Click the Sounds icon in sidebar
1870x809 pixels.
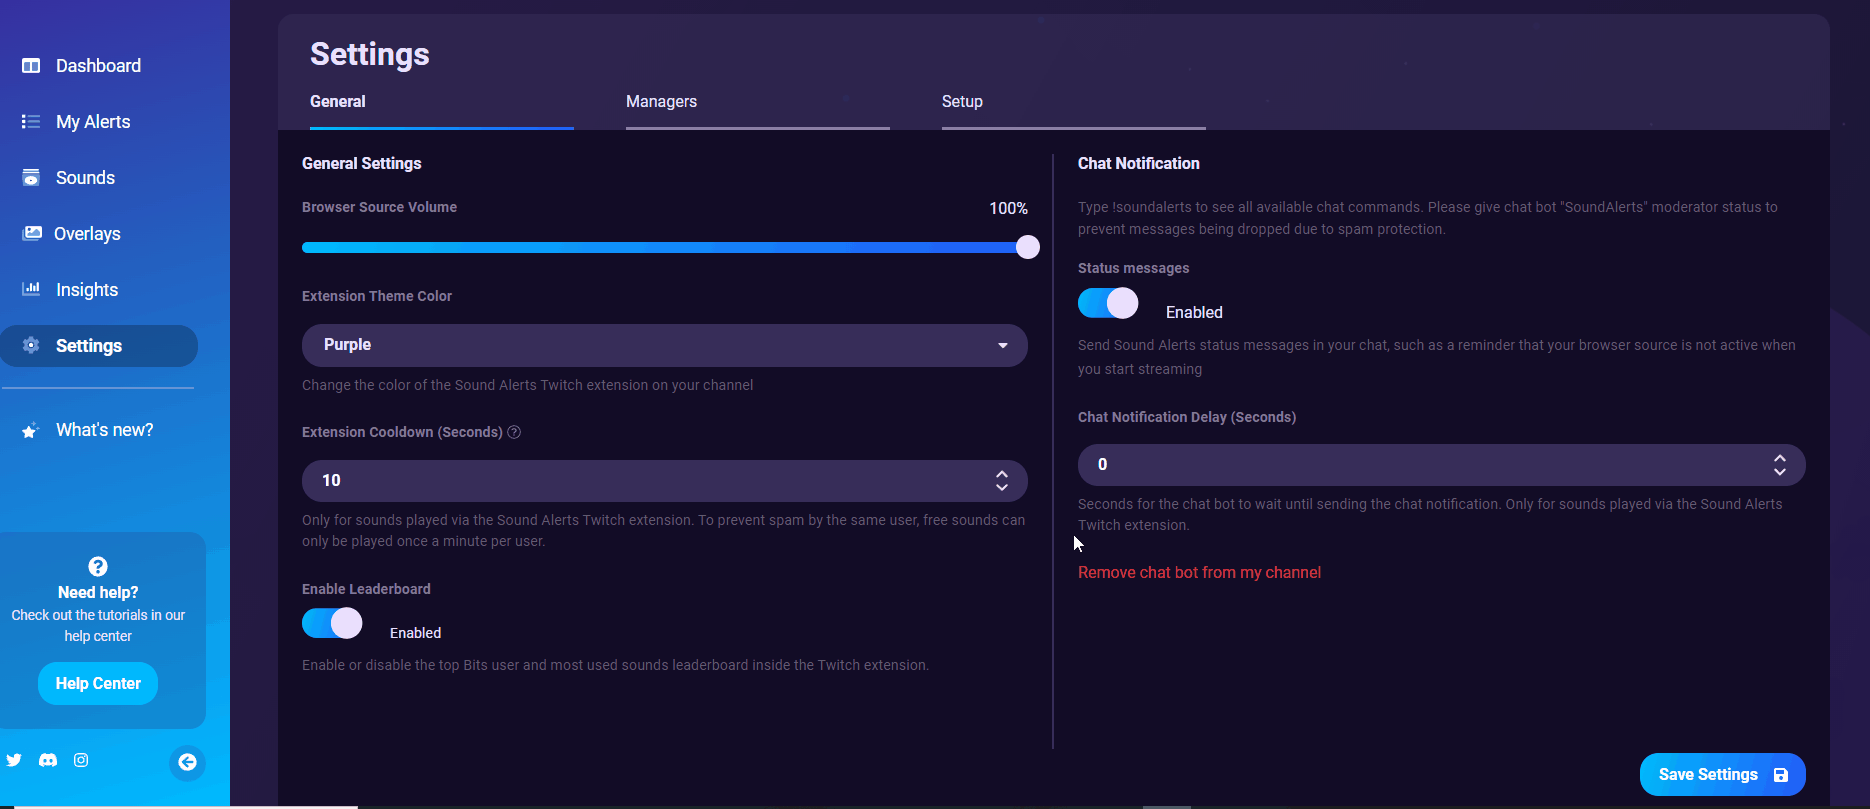point(31,178)
